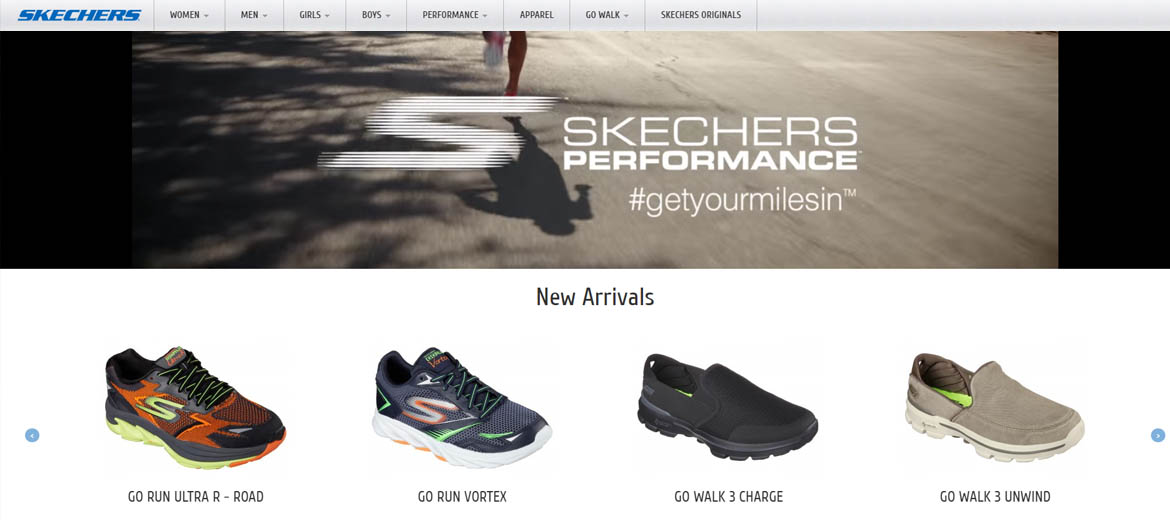
Task: Expand the Performance menu
Action: [x=454, y=15]
